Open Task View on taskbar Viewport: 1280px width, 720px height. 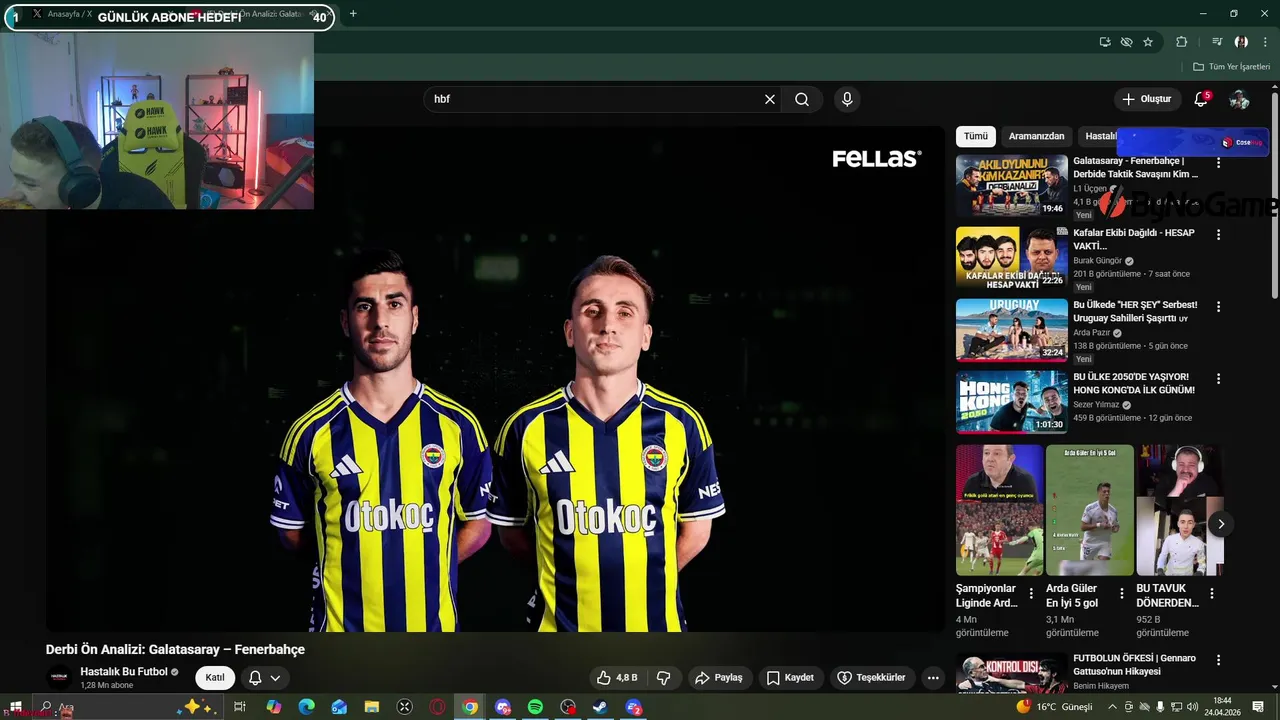point(240,707)
